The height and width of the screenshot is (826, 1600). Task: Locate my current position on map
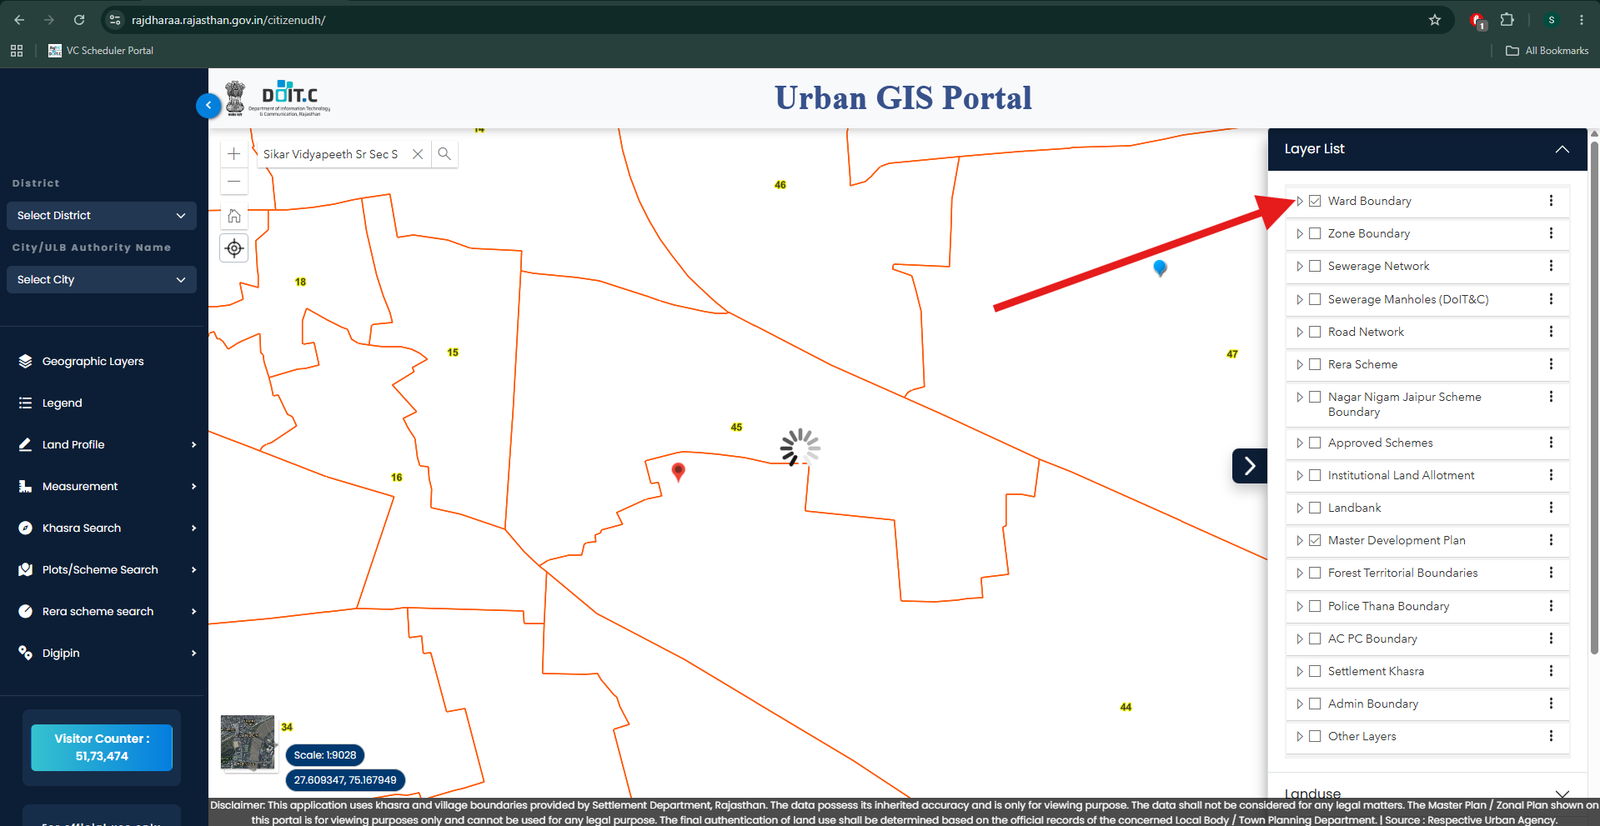tap(234, 248)
